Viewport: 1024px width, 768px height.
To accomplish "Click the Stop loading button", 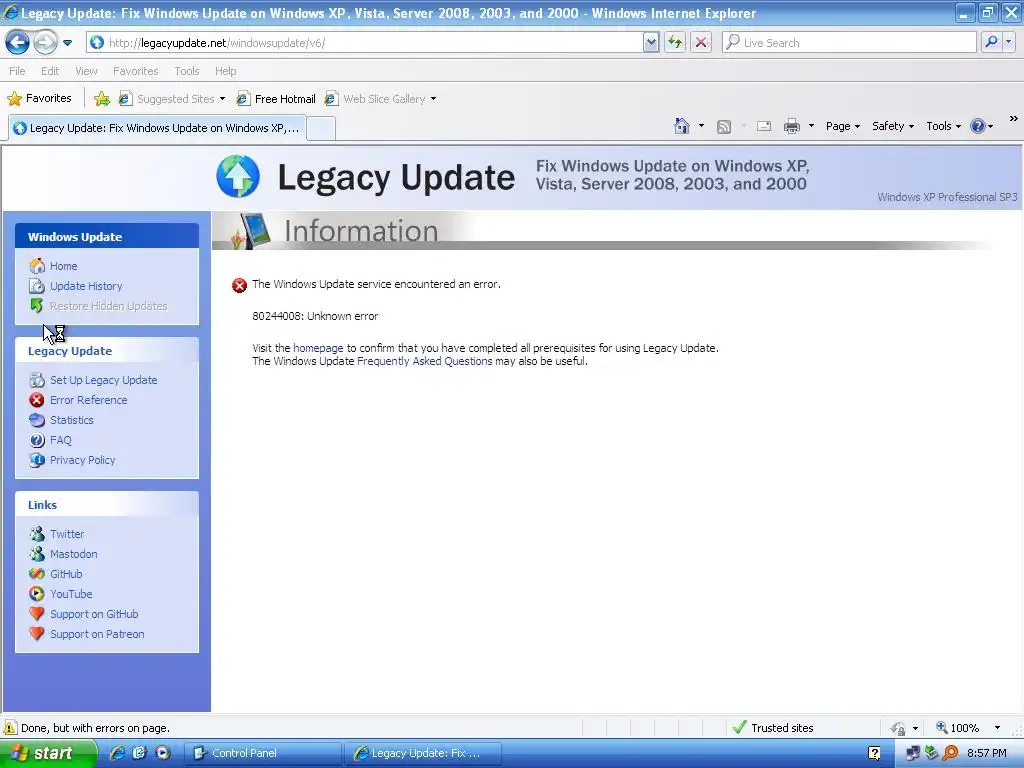I will pyautogui.click(x=701, y=43).
